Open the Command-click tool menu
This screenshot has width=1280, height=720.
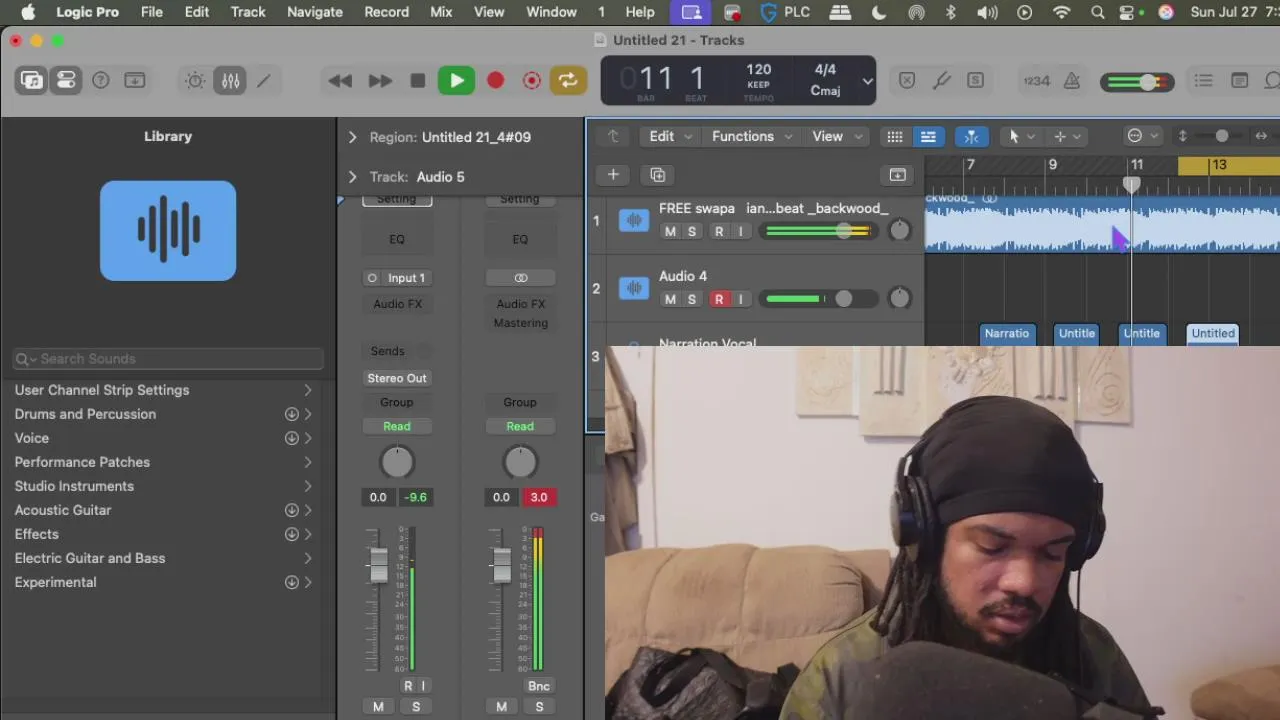[1067, 137]
